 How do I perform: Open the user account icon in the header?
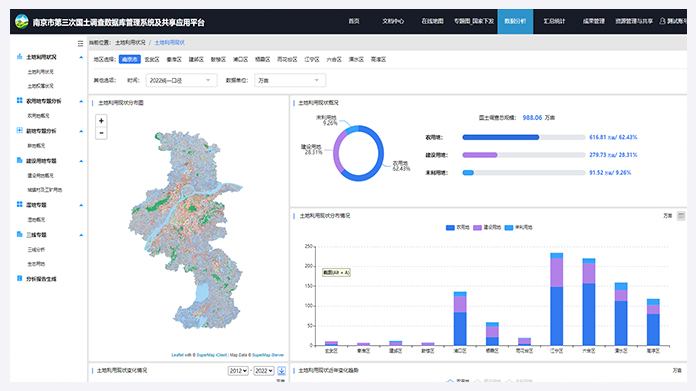tap(662, 21)
